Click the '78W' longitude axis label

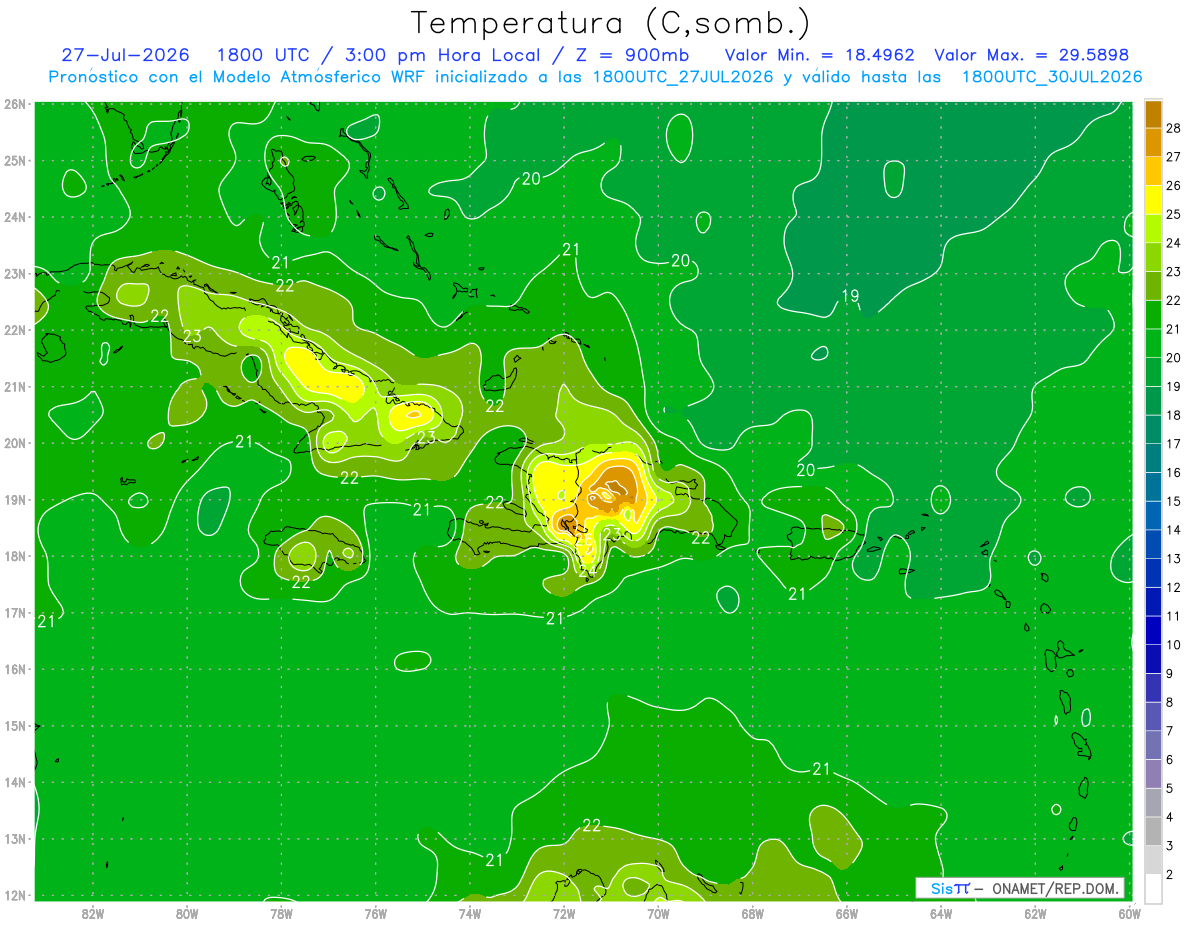coord(281,913)
